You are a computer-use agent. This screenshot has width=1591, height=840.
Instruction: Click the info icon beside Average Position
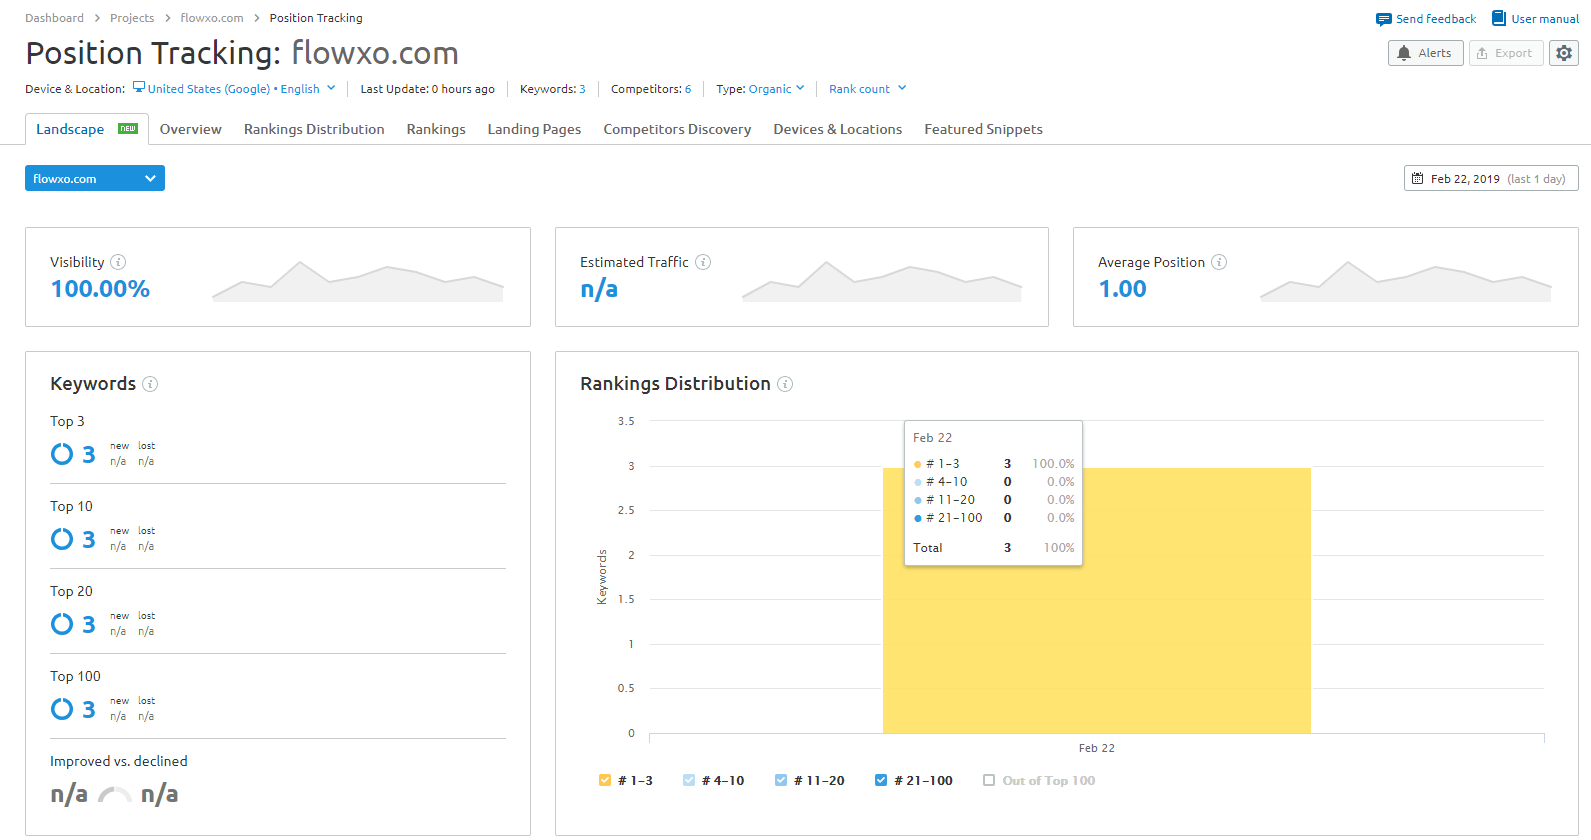(1219, 262)
